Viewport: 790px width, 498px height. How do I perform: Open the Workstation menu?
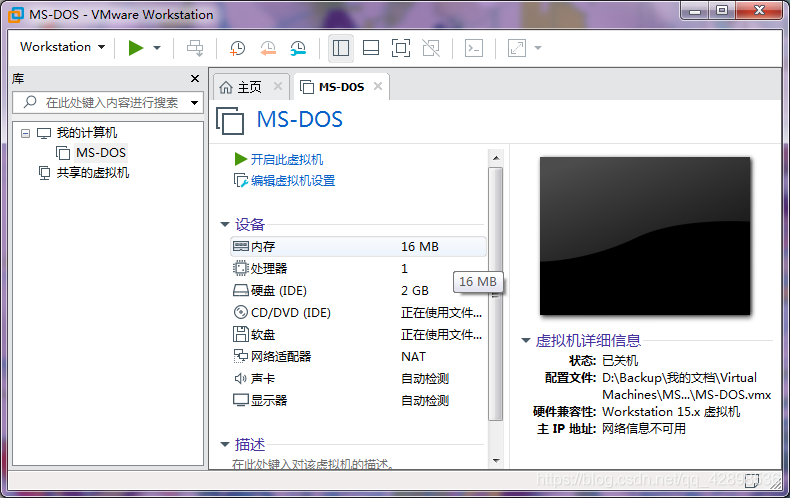tap(62, 47)
